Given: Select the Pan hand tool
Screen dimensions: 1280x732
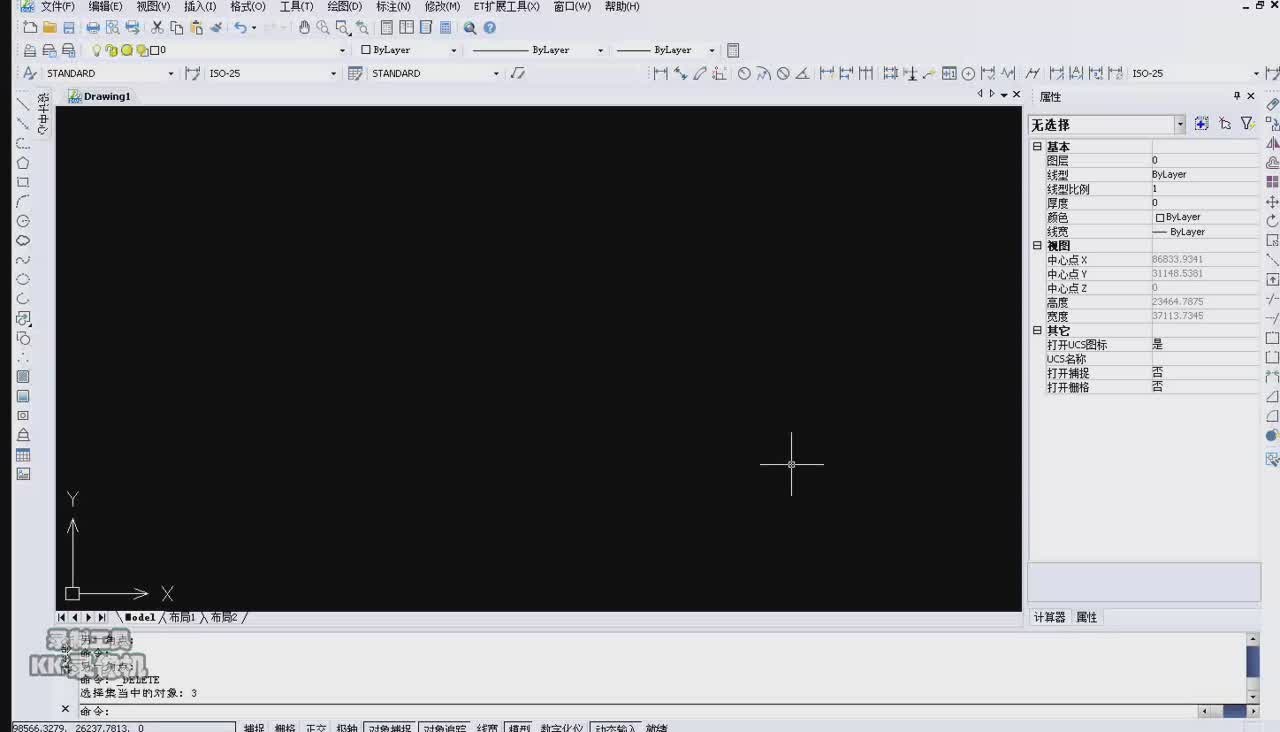Looking at the screenshot, I should coord(304,28).
